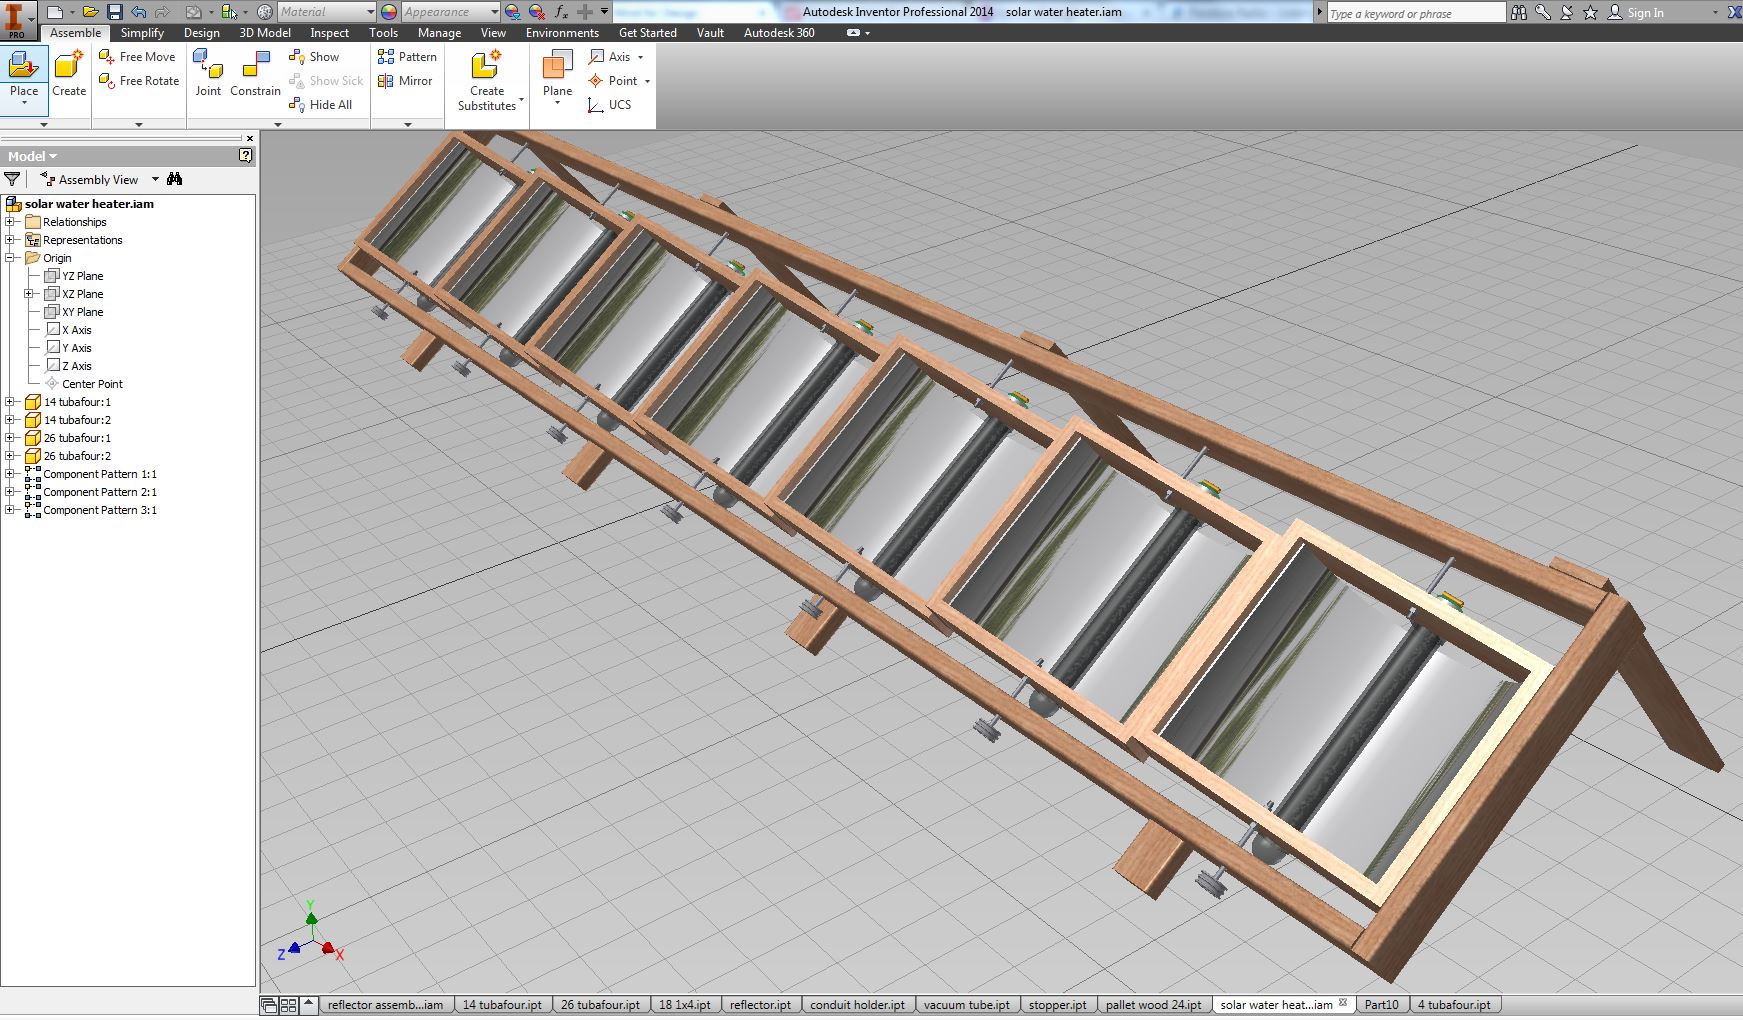Click the binoculars find icon in browser
This screenshot has height=1020, width=1743.
click(175, 179)
